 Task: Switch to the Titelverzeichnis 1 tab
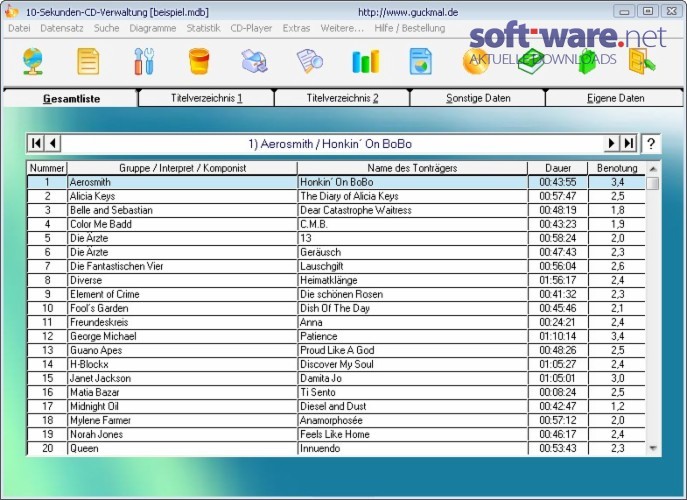pos(206,98)
